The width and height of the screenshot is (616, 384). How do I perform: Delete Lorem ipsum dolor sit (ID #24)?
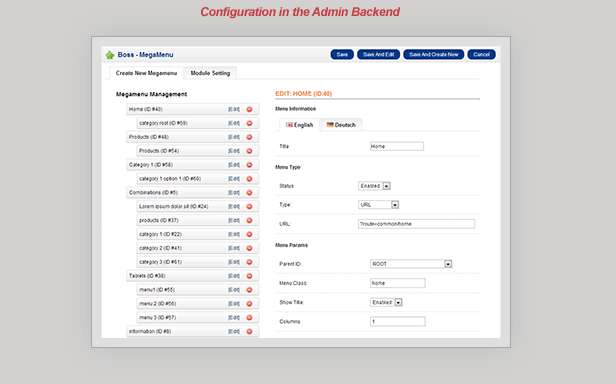click(249, 206)
